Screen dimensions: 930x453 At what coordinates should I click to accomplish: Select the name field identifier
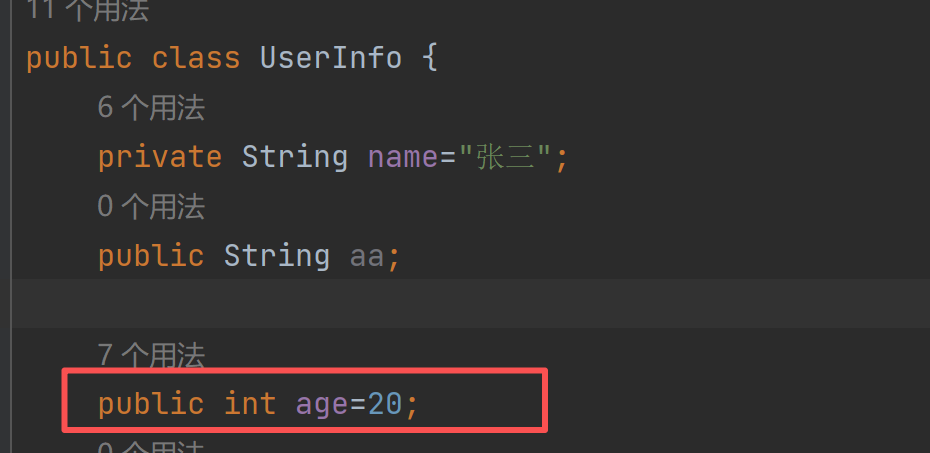402,157
